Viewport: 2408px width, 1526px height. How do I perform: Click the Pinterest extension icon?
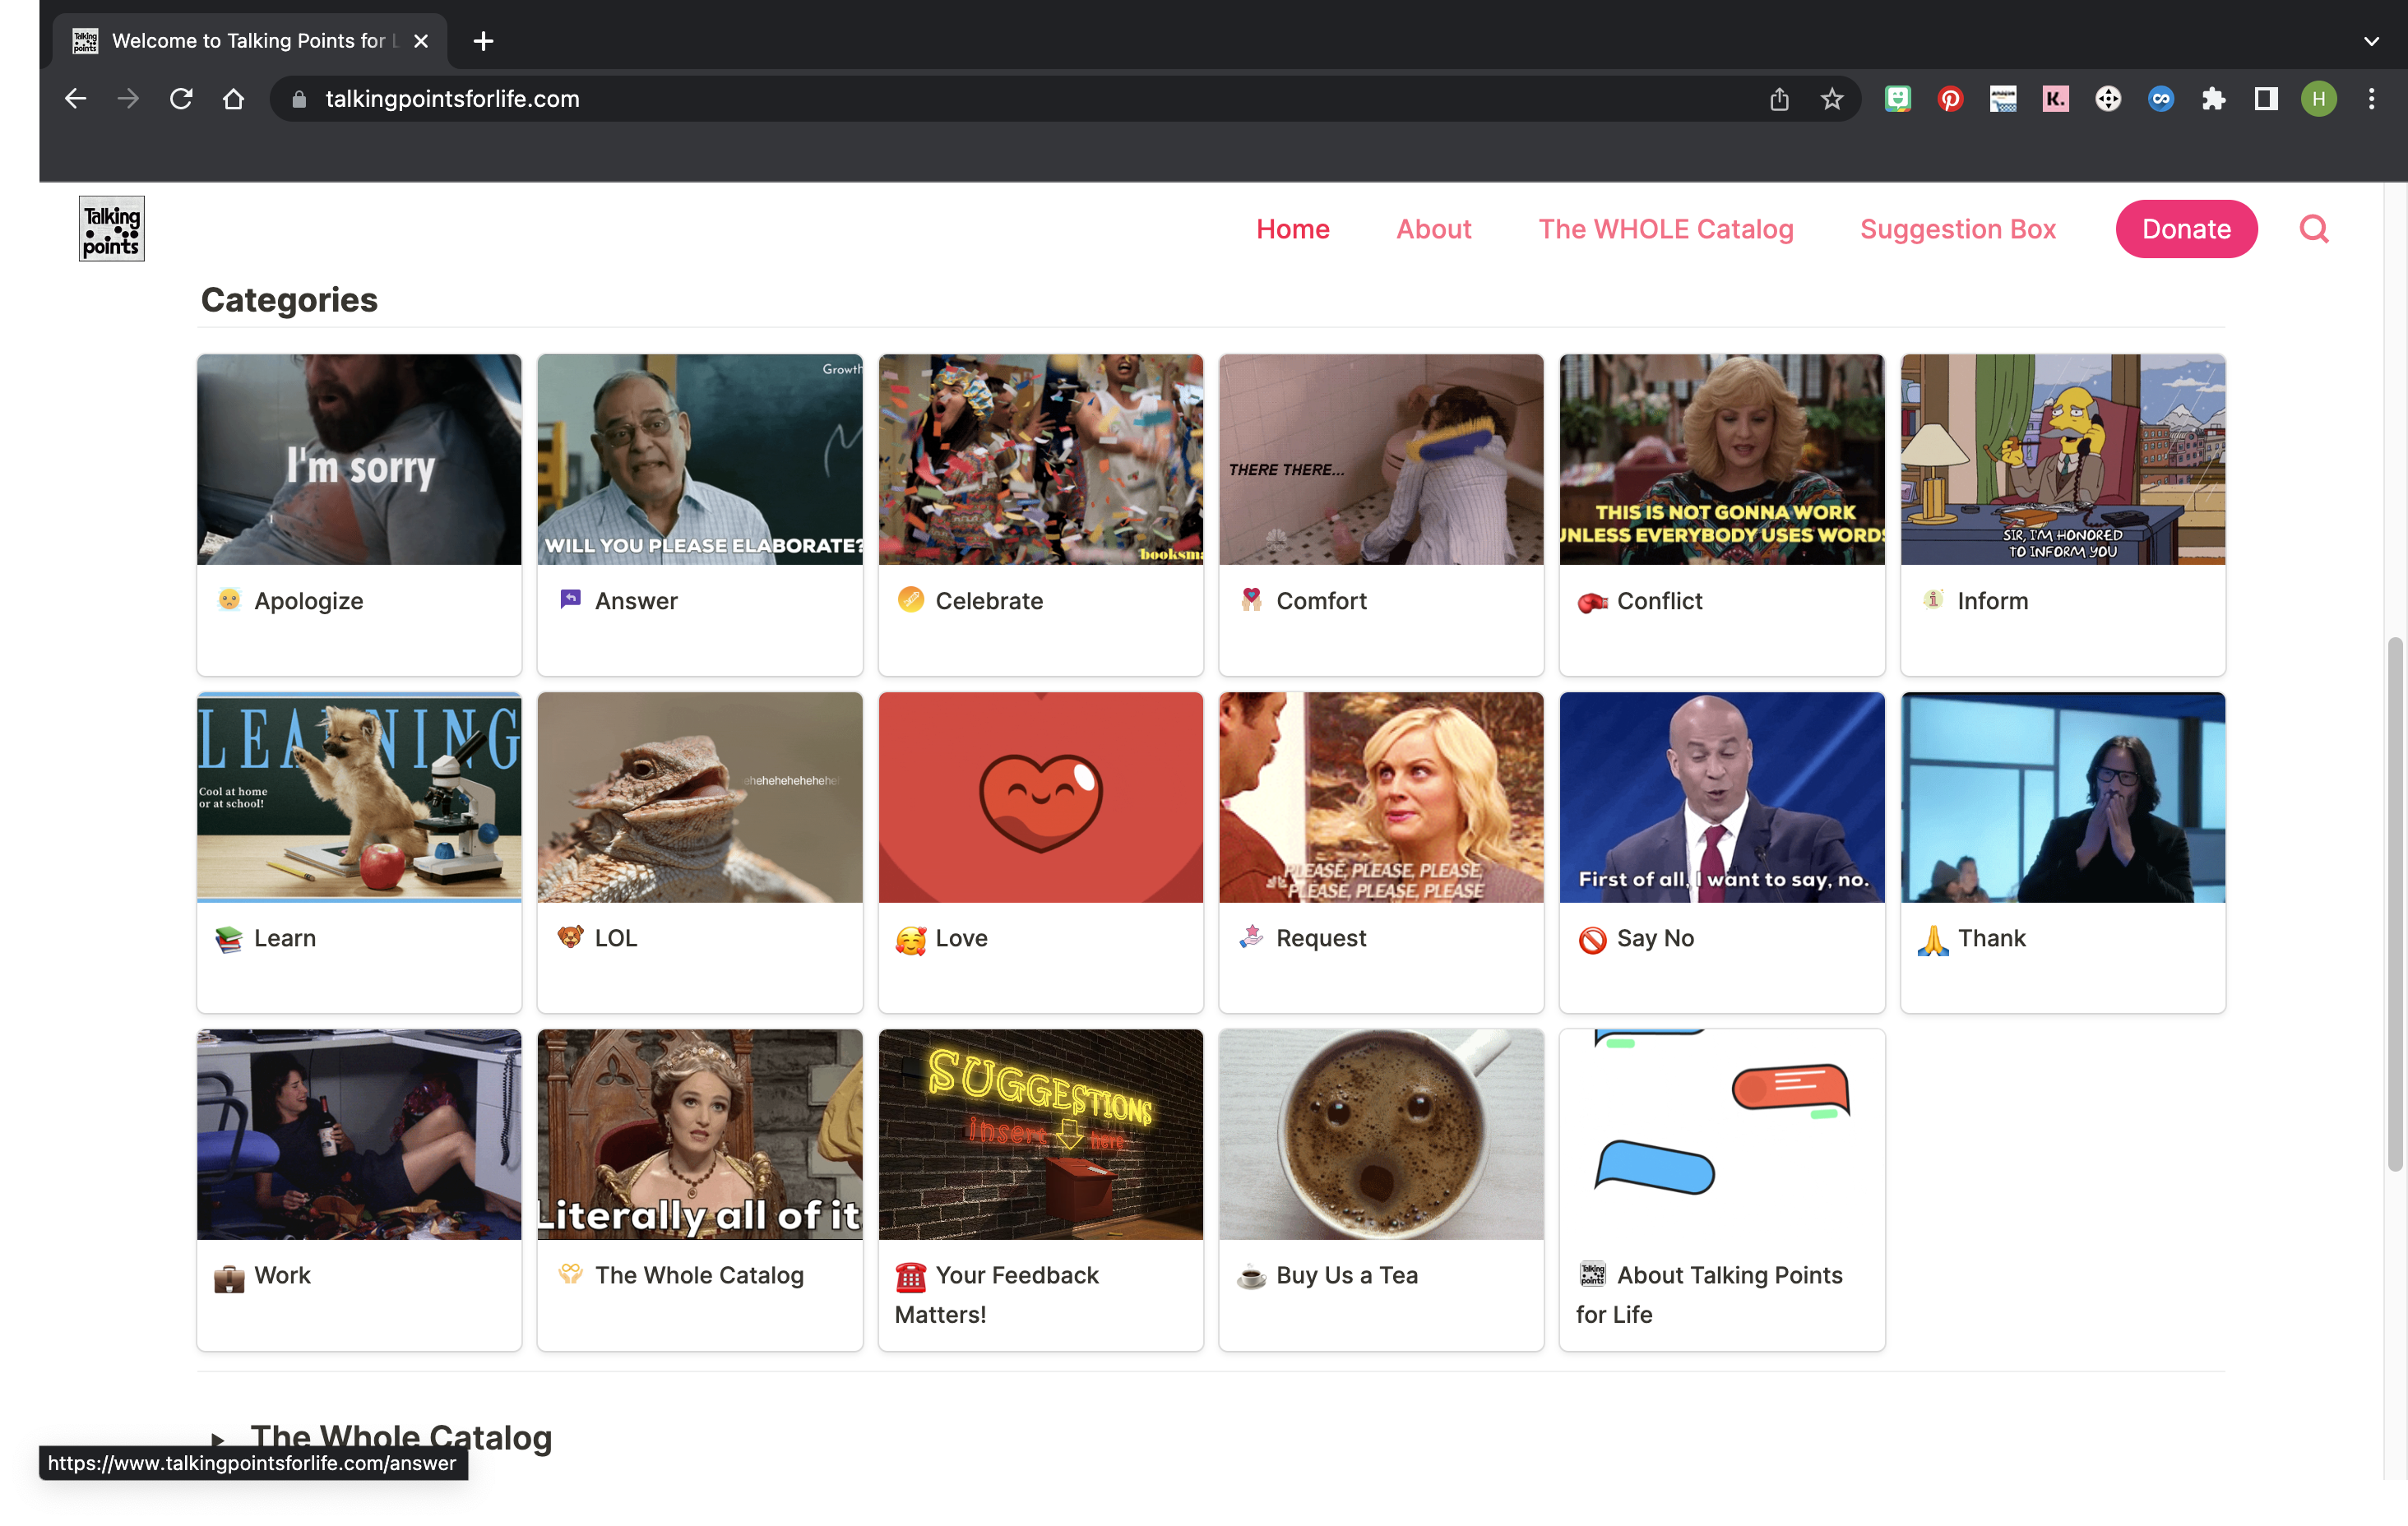[x=1950, y=99]
